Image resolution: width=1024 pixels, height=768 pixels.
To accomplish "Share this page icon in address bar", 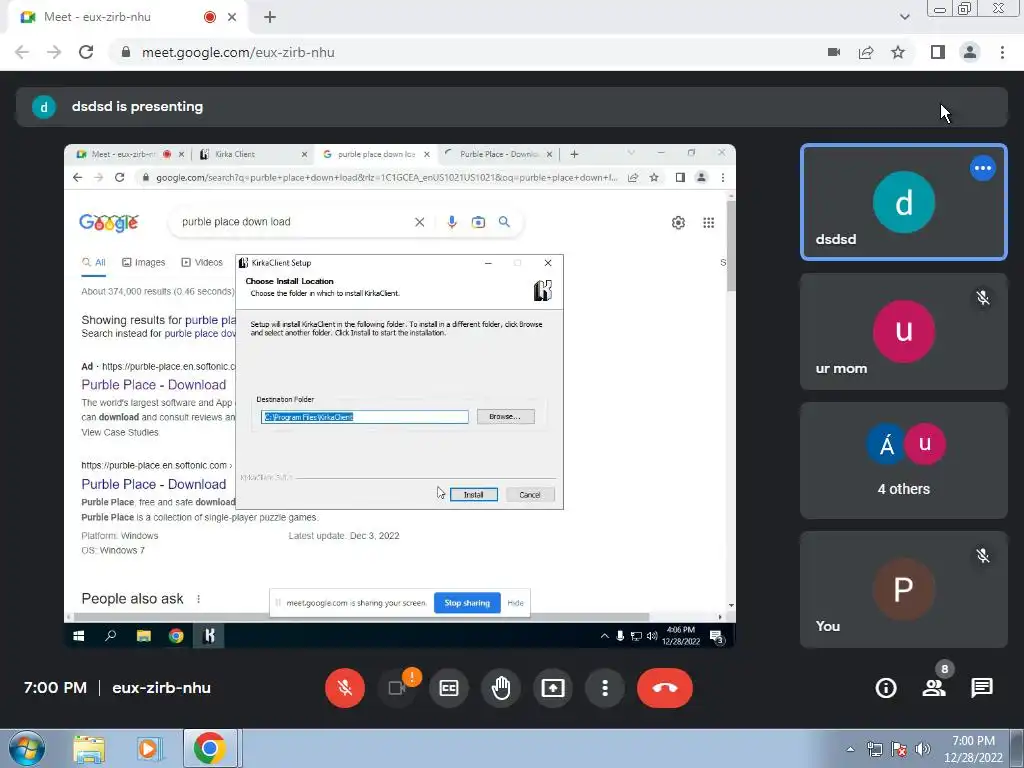I will (x=866, y=52).
